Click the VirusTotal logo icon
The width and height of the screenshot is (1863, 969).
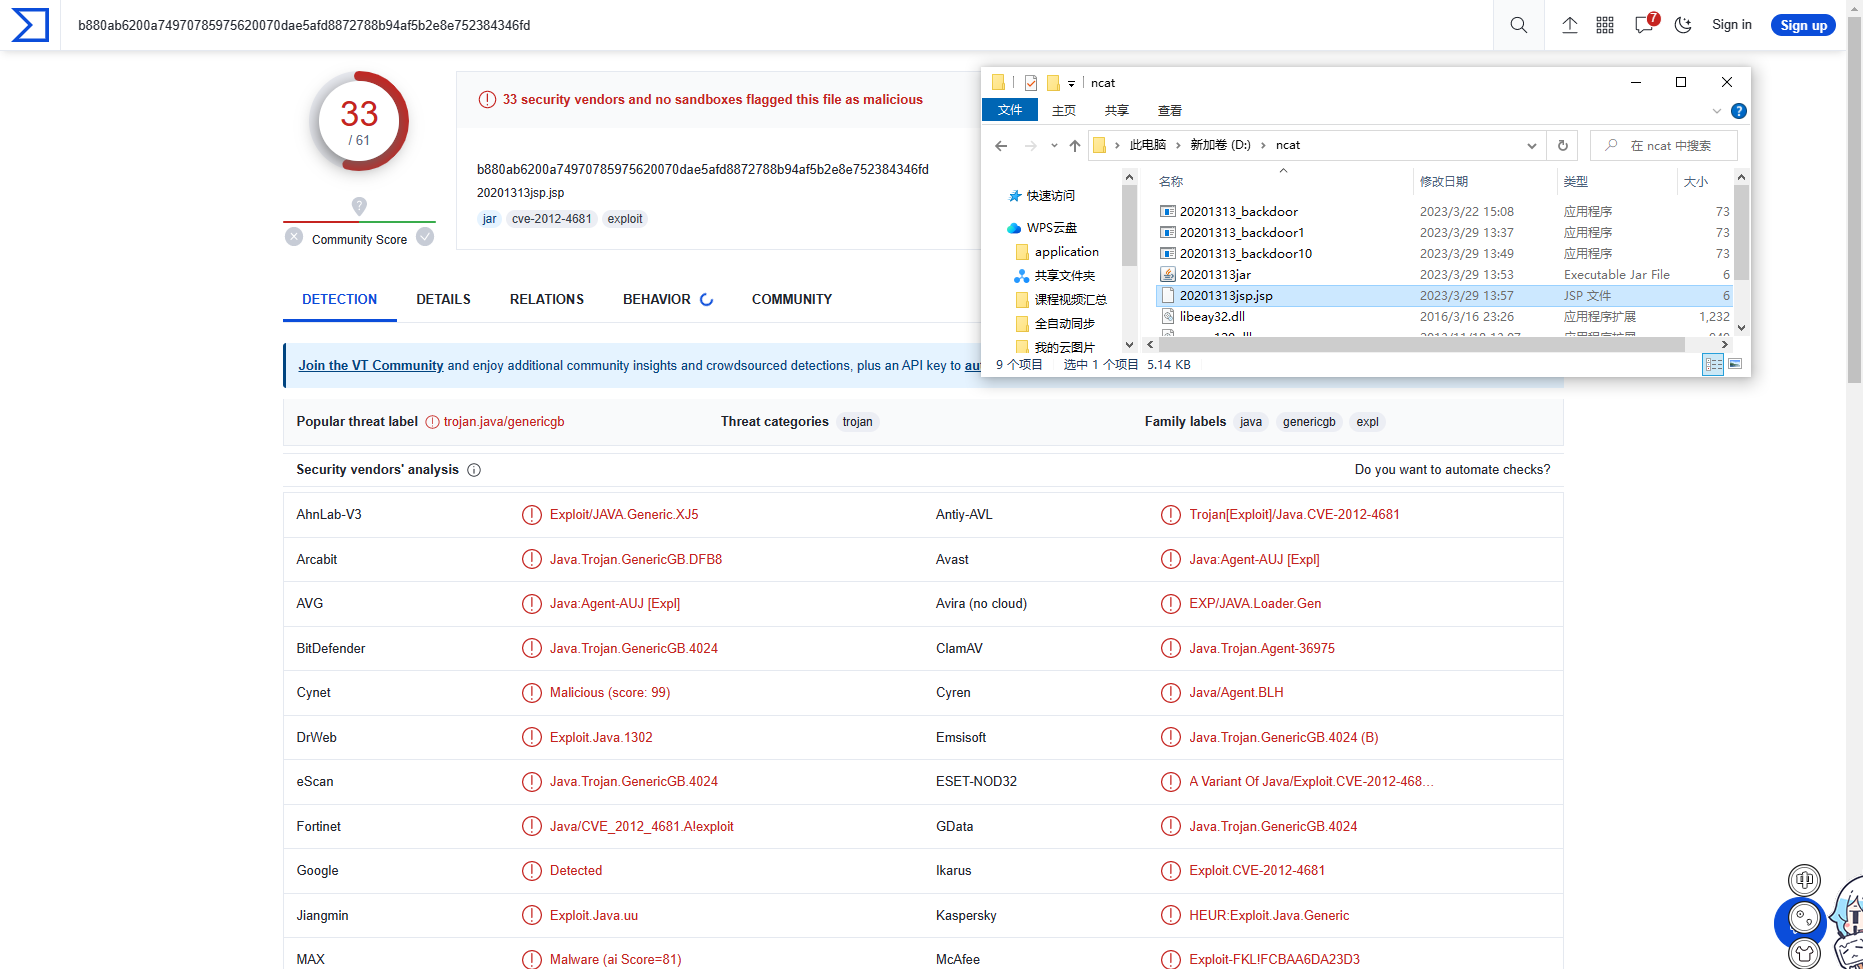(30, 25)
